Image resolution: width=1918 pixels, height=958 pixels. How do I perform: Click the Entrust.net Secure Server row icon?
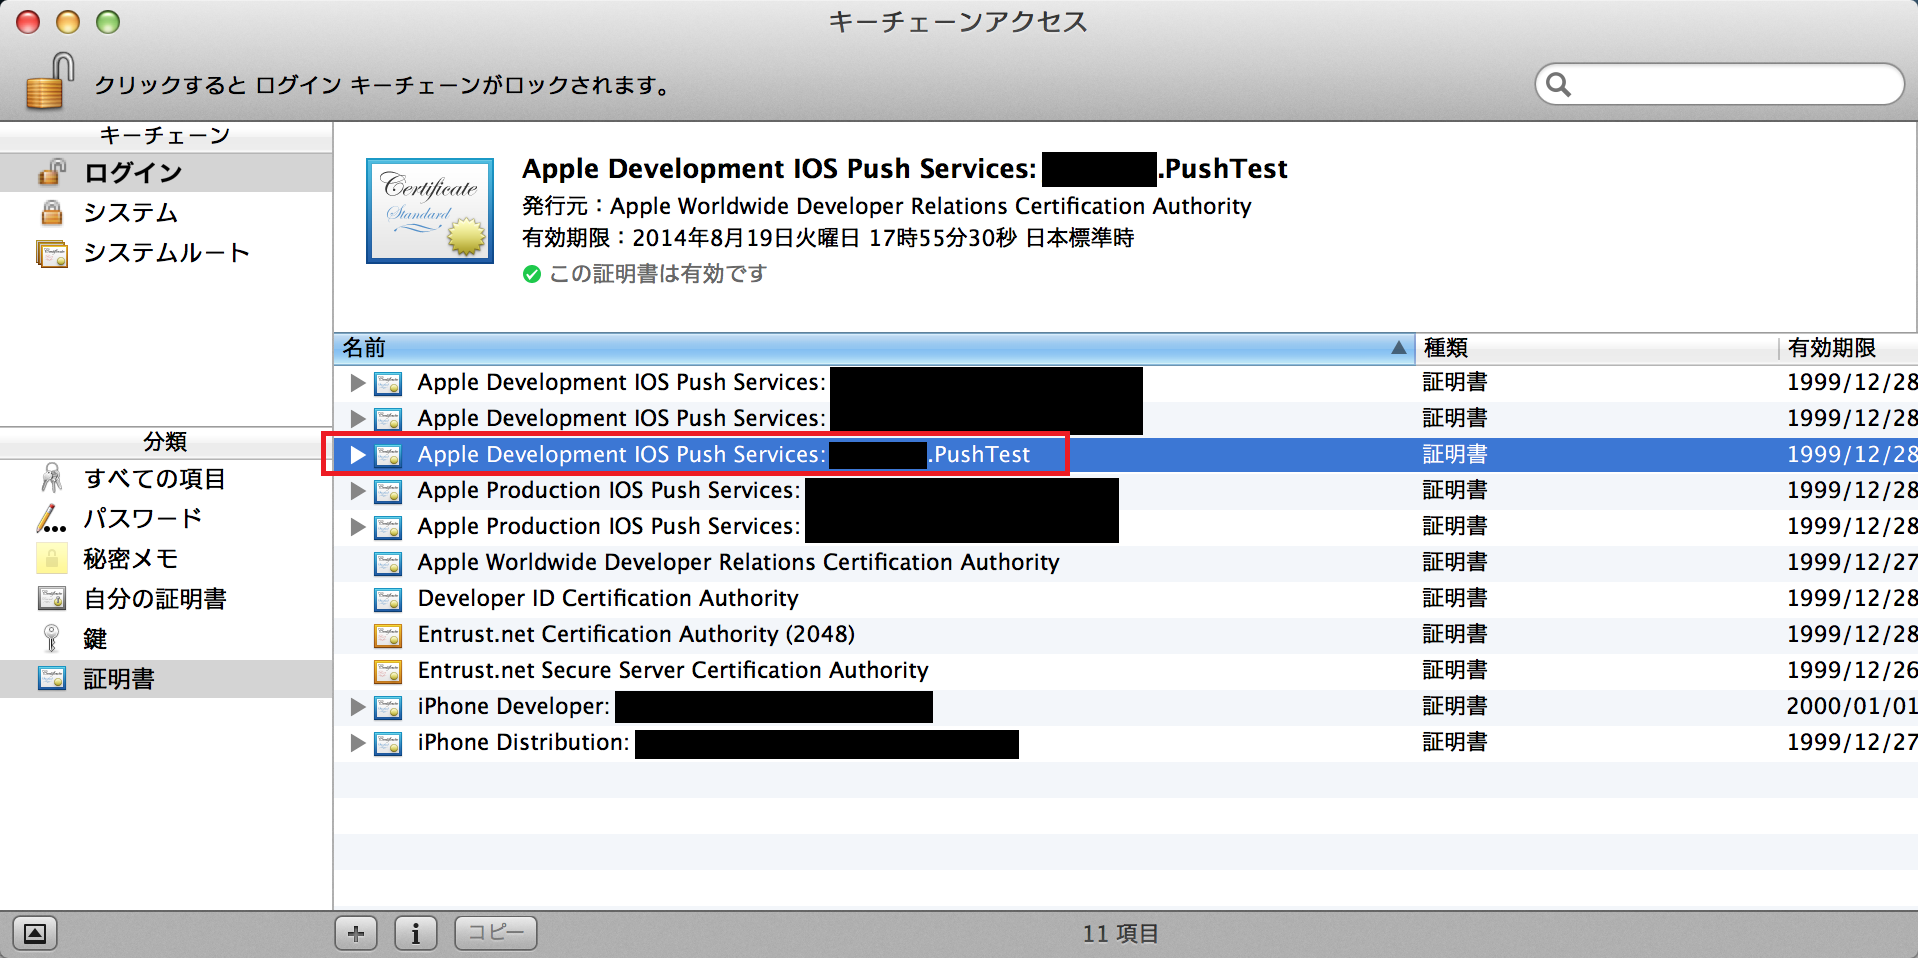[x=388, y=672]
